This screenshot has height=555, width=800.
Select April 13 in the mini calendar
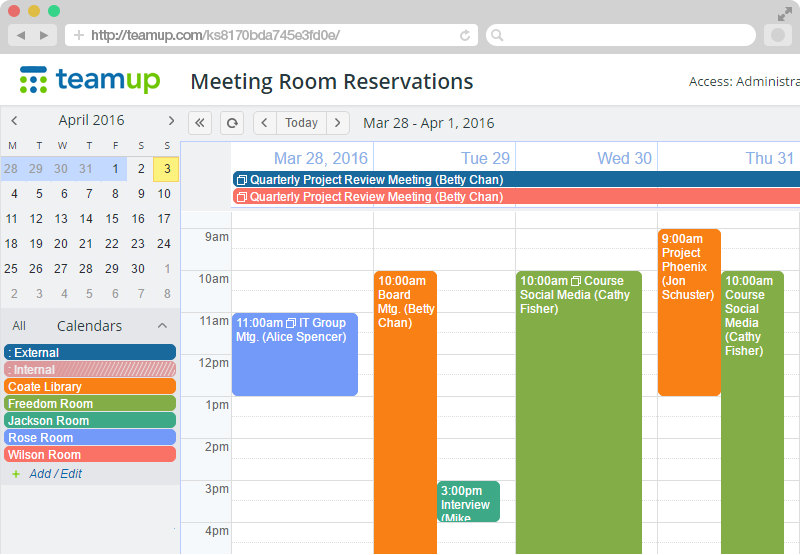click(61, 219)
